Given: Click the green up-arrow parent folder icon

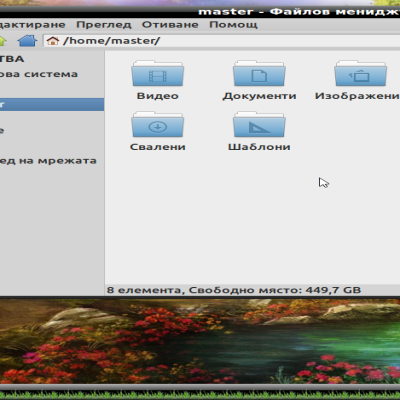Looking at the screenshot, I should [3, 41].
